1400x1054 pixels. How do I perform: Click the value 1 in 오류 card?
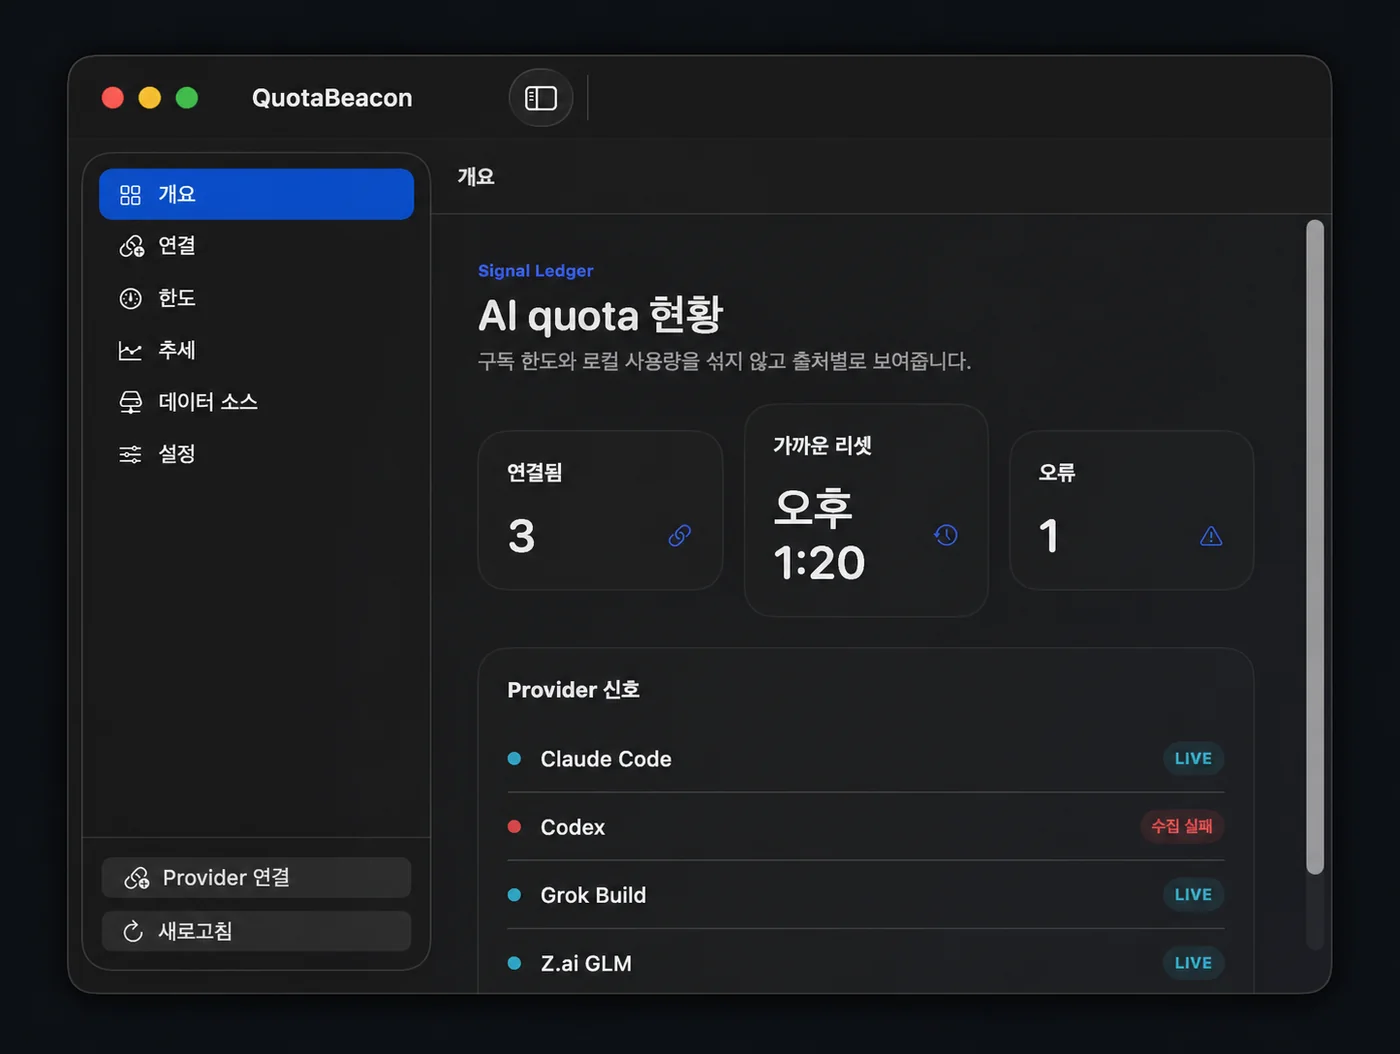point(1048,536)
